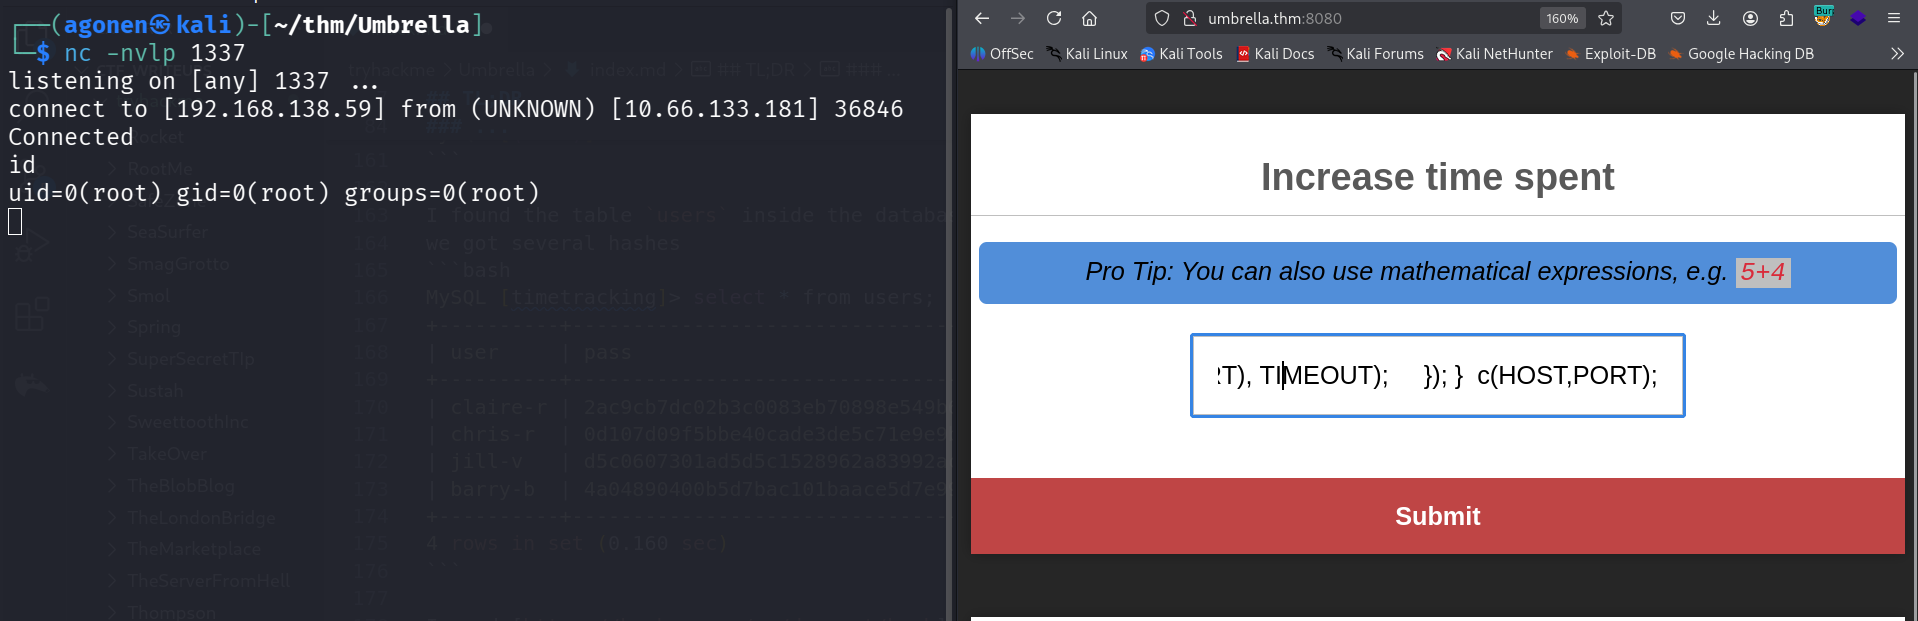The width and height of the screenshot is (1918, 621).
Task: Open the Firefox account menu icon
Action: [1750, 18]
